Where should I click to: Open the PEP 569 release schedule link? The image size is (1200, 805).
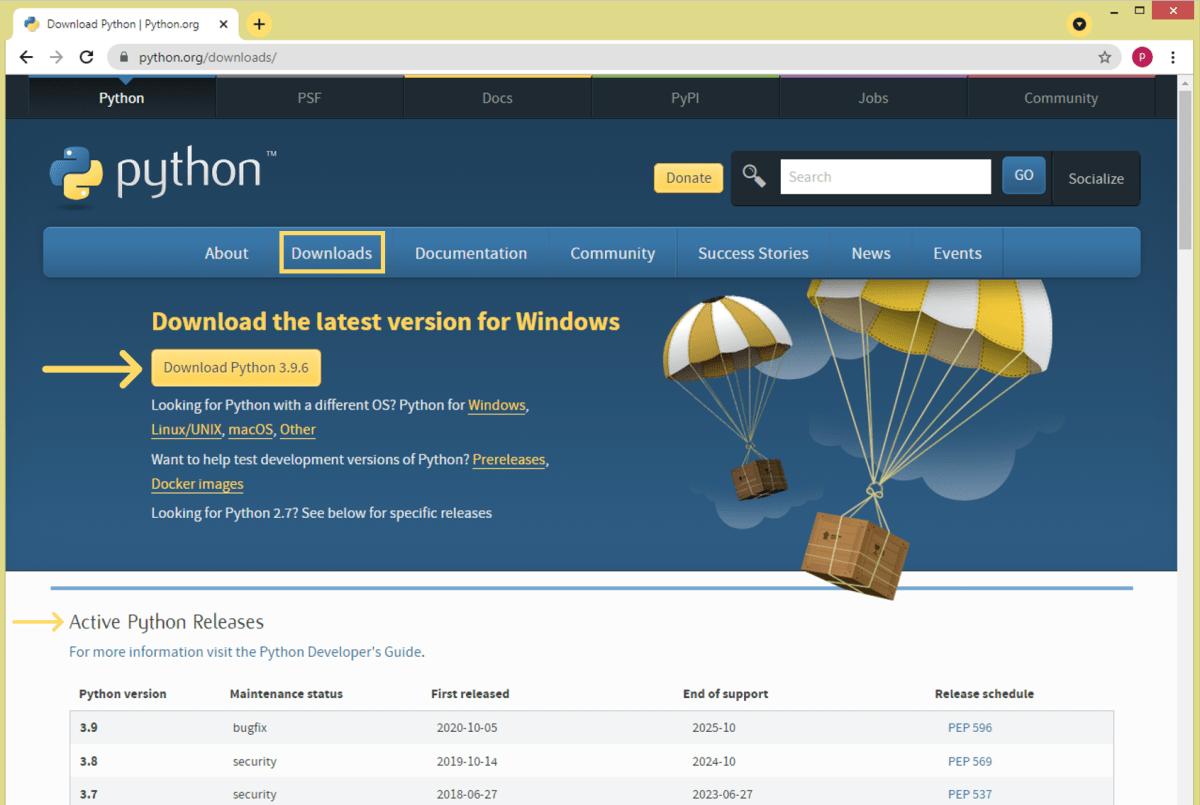tap(970, 762)
